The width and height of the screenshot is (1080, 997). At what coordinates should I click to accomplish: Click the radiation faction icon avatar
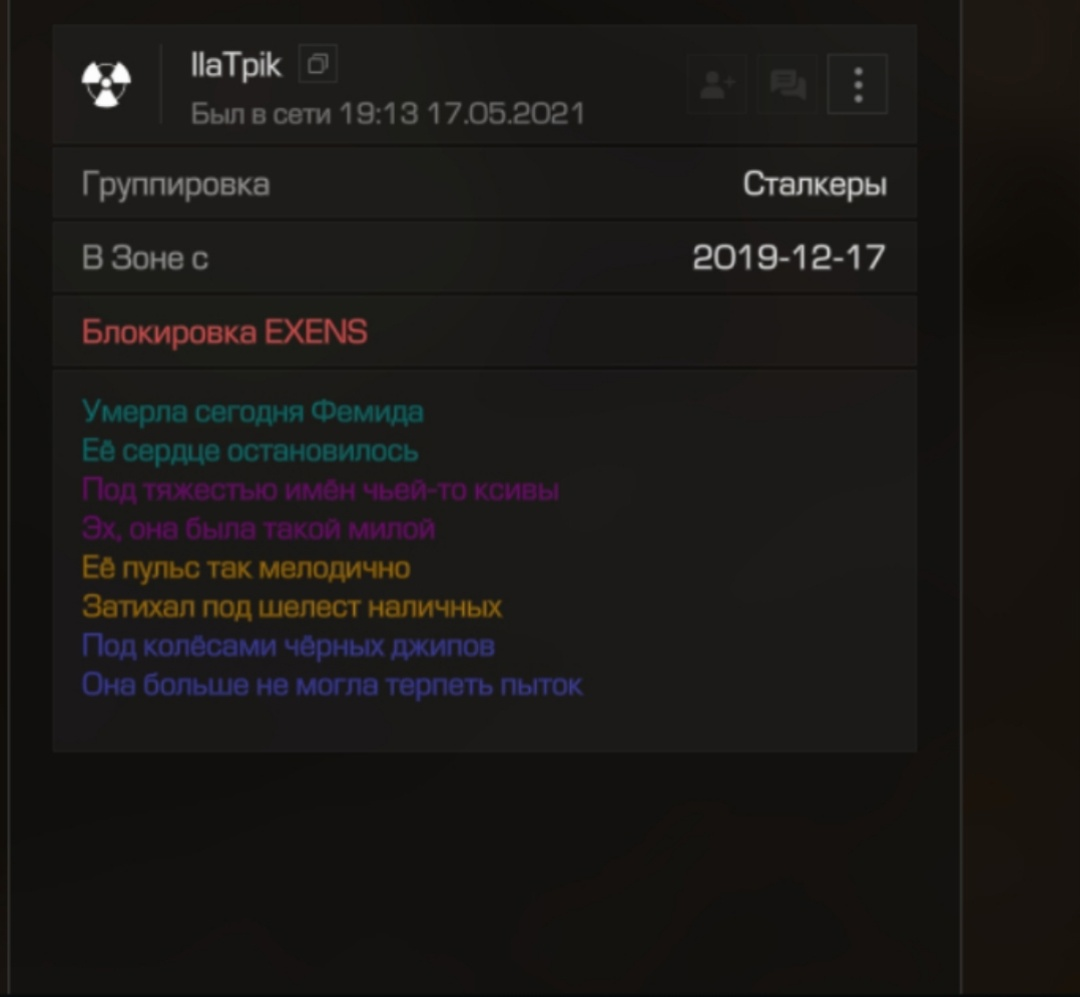click(106, 84)
